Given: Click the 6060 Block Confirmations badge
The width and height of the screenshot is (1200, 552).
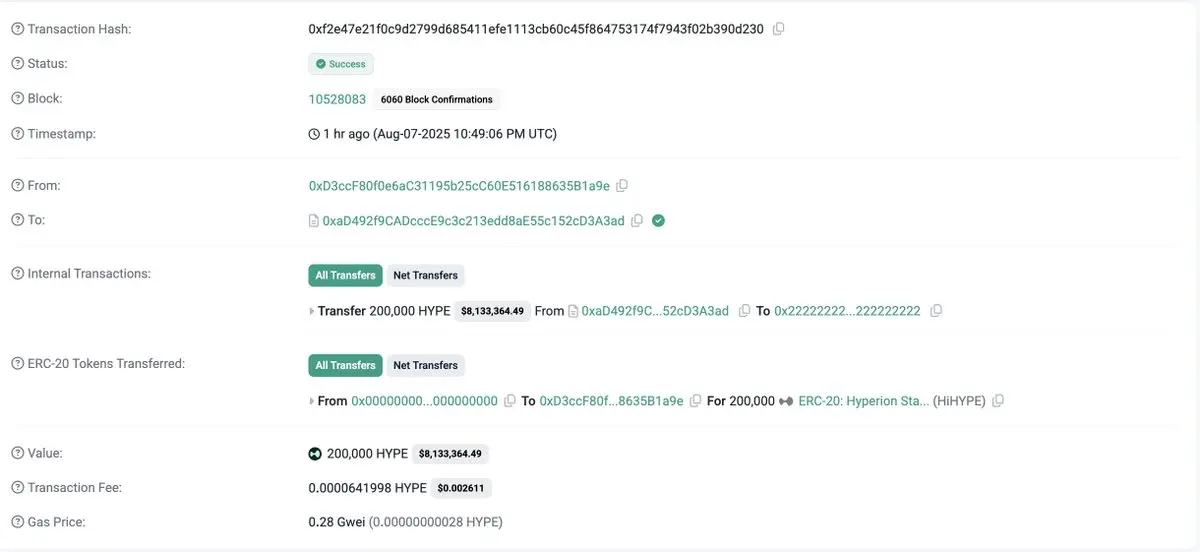Looking at the screenshot, I should point(437,99).
